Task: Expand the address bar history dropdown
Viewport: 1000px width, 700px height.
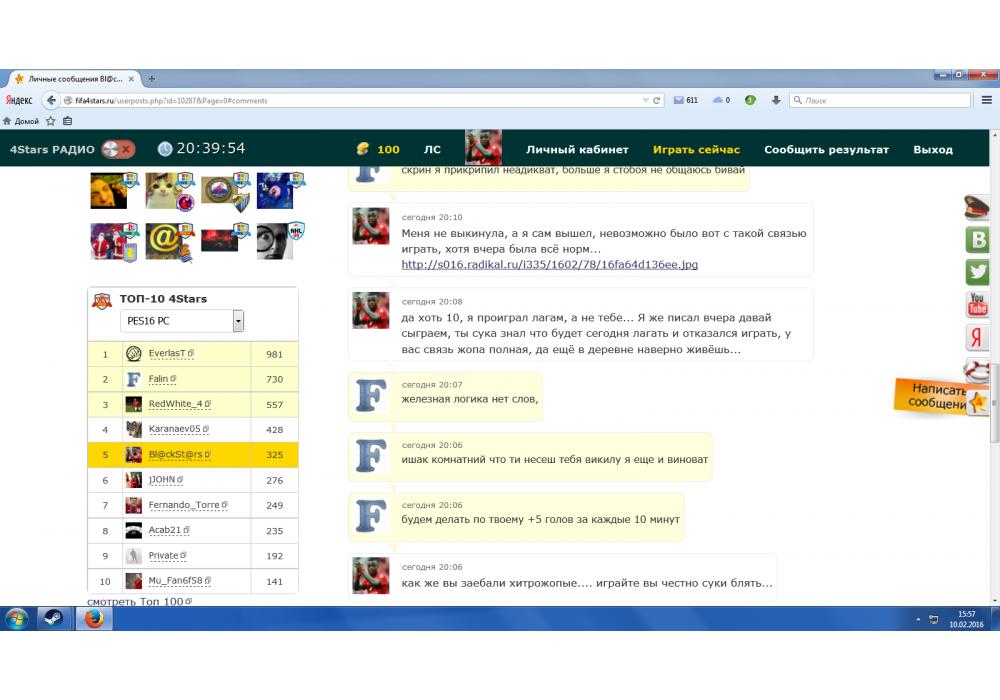Action: point(645,101)
